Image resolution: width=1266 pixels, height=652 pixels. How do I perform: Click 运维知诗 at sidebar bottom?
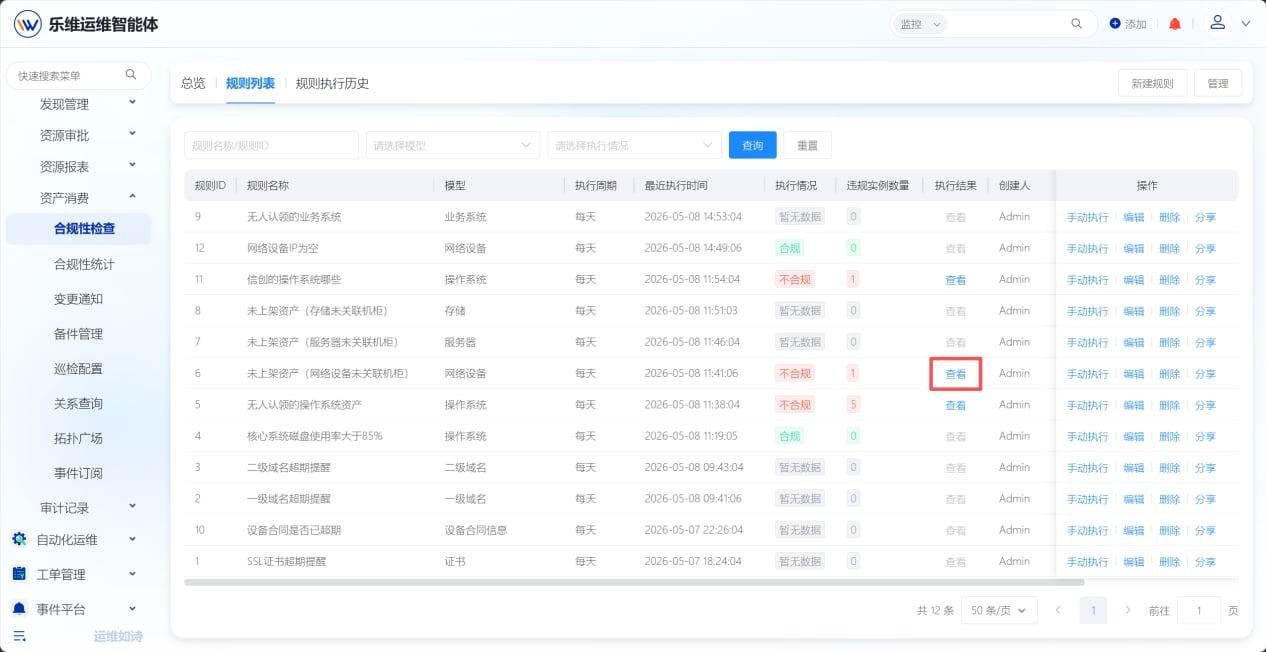coord(118,636)
